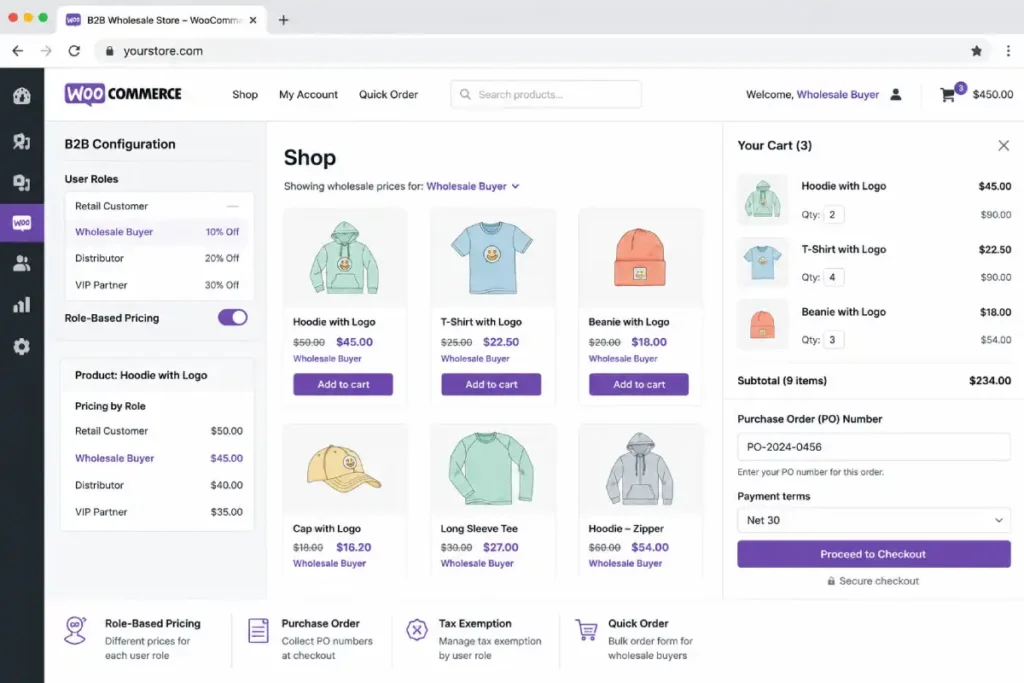
Task: Select the Wholesale Buyer 10% Off role
Action: 157,232
